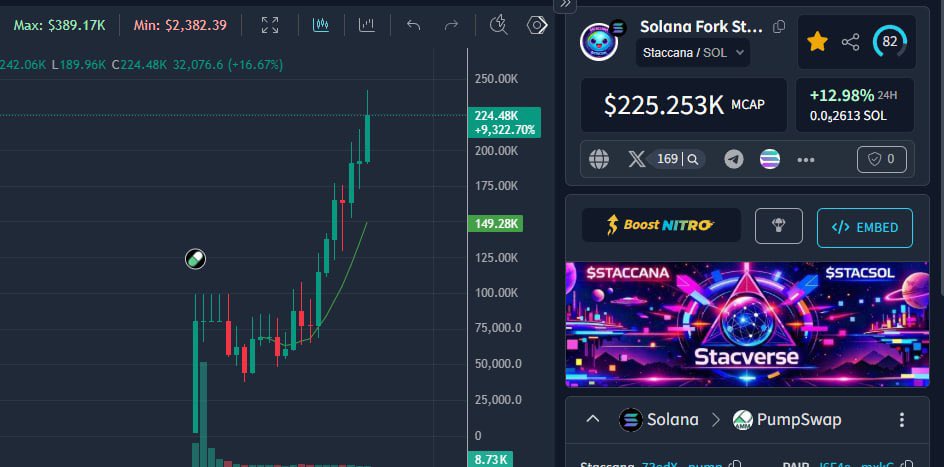Open the Solana chain link
Viewport: 944px width, 467px height.
tap(659, 419)
